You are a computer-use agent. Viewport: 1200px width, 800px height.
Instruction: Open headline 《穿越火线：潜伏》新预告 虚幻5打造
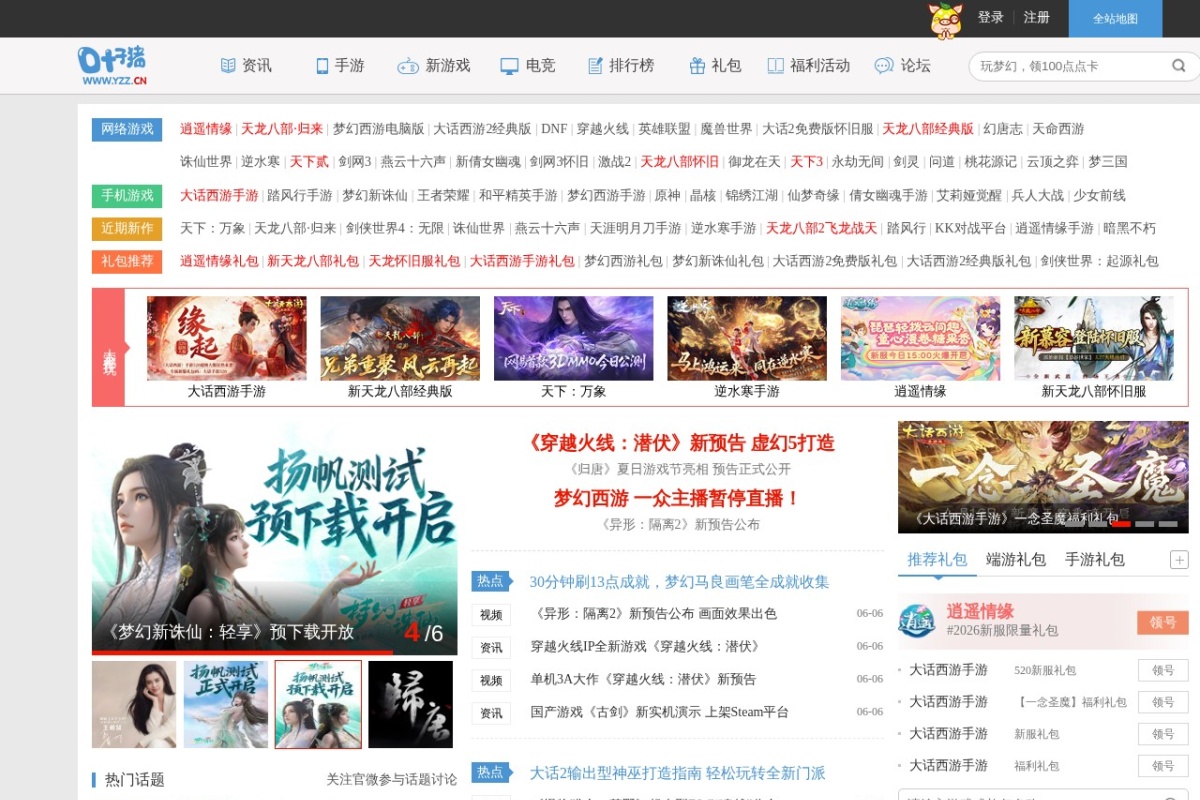pyautogui.click(x=681, y=443)
